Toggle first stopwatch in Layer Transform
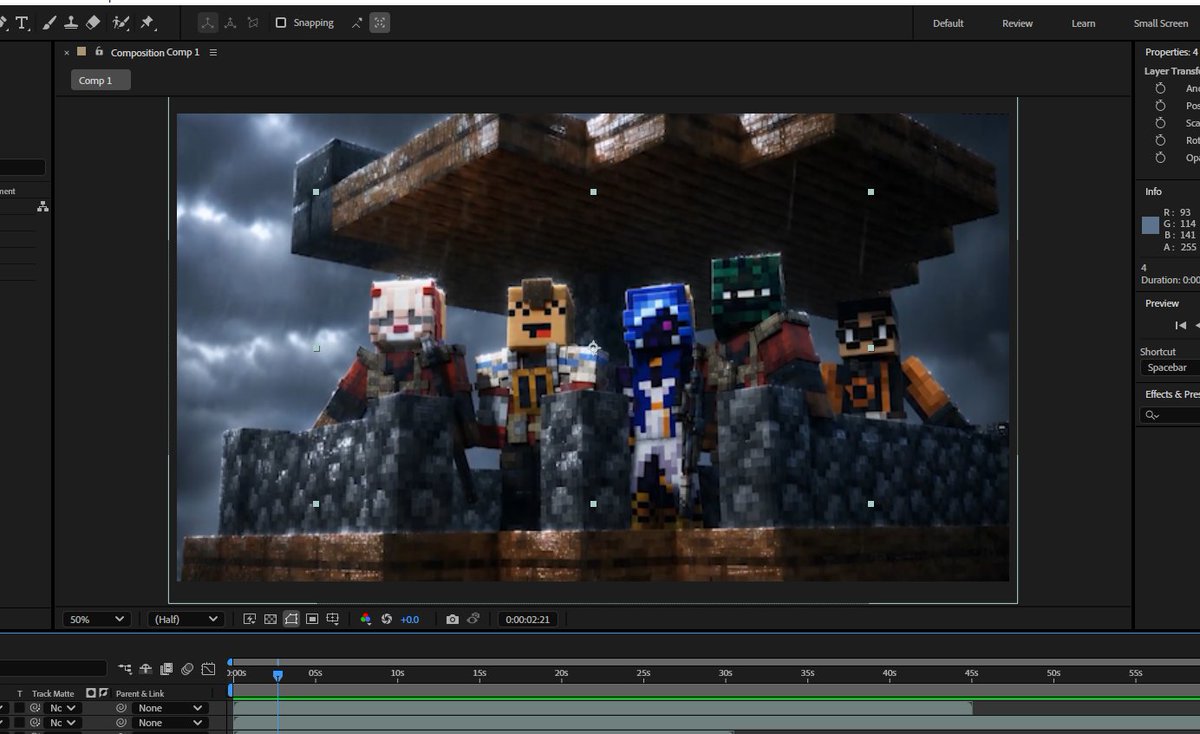 pyautogui.click(x=1160, y=88)
